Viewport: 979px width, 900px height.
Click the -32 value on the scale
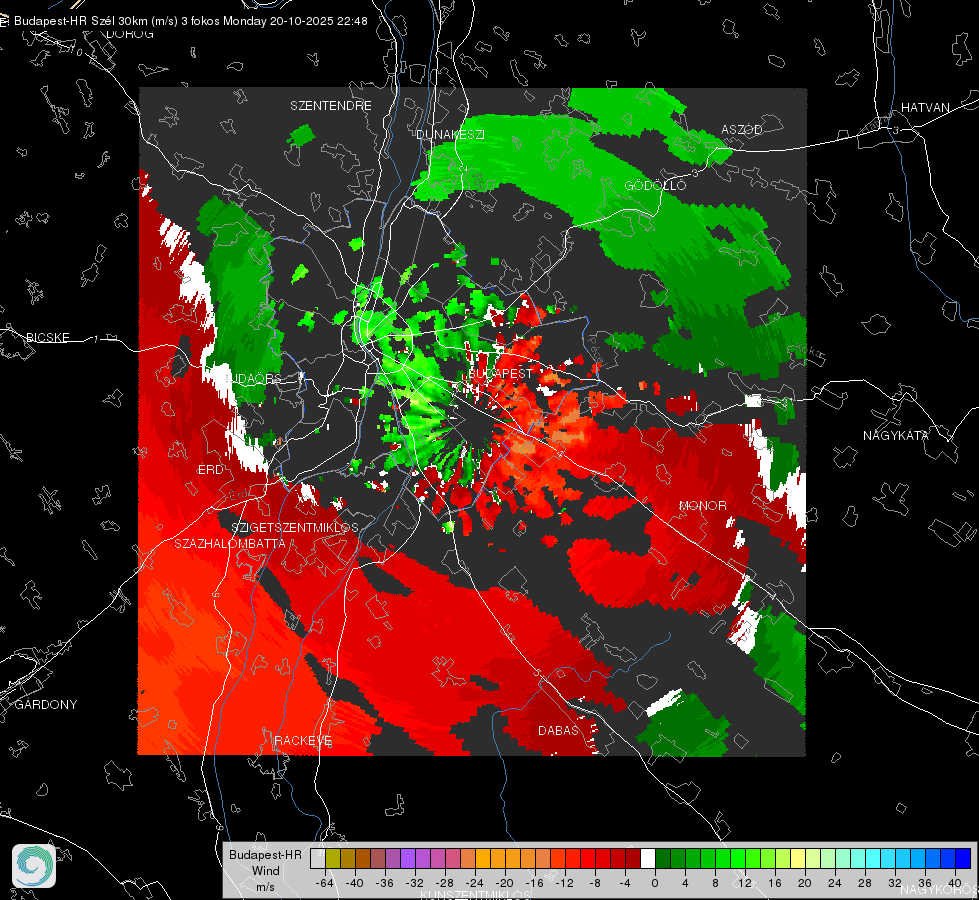click(x=415, y=883)
